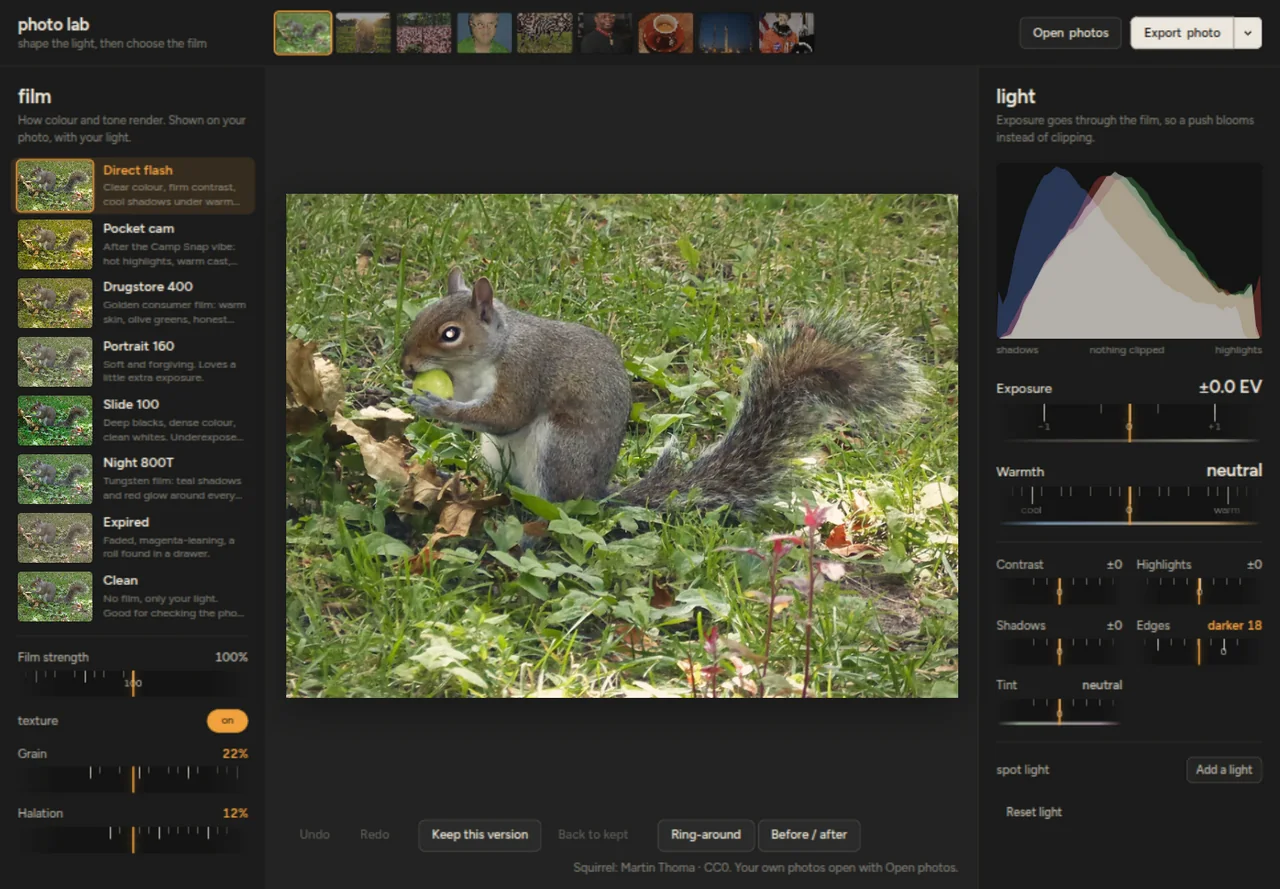
Task: Toggle the Before / after comparison
Action: [809, 835]
